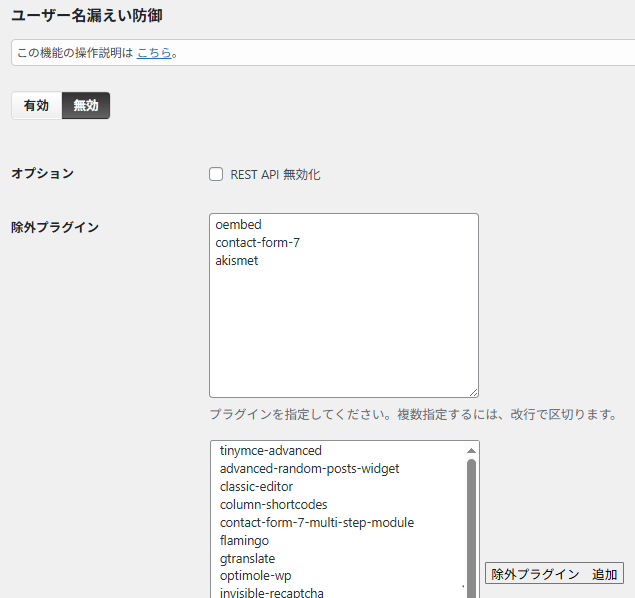The height and width of the screenshot is (598, 635).
Task: Select tinymce-advanced from the plugin list
Action: tap(270, 451)
